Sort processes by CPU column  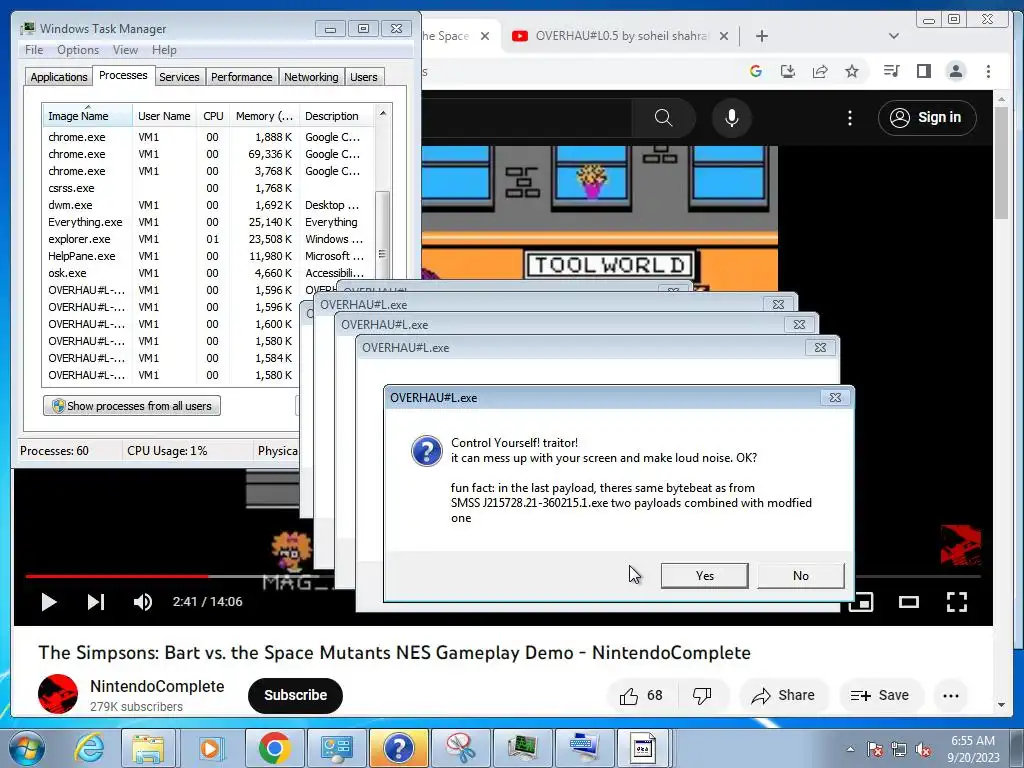tap(213, 116)
